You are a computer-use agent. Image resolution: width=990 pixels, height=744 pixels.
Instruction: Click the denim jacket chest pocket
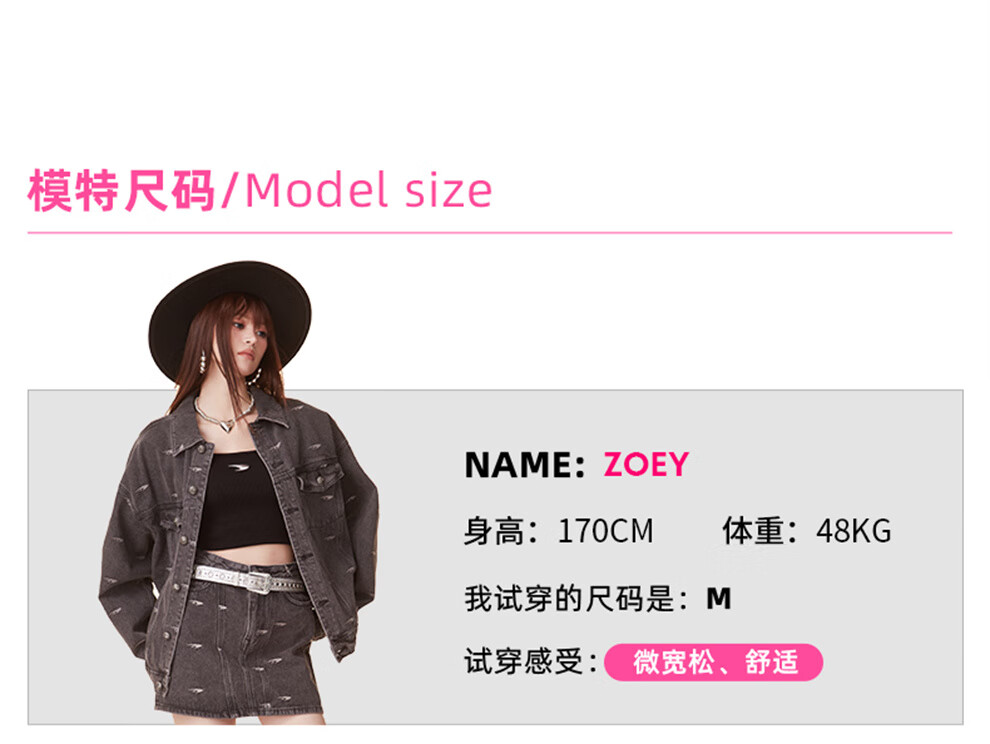click(x=320, y=479)
